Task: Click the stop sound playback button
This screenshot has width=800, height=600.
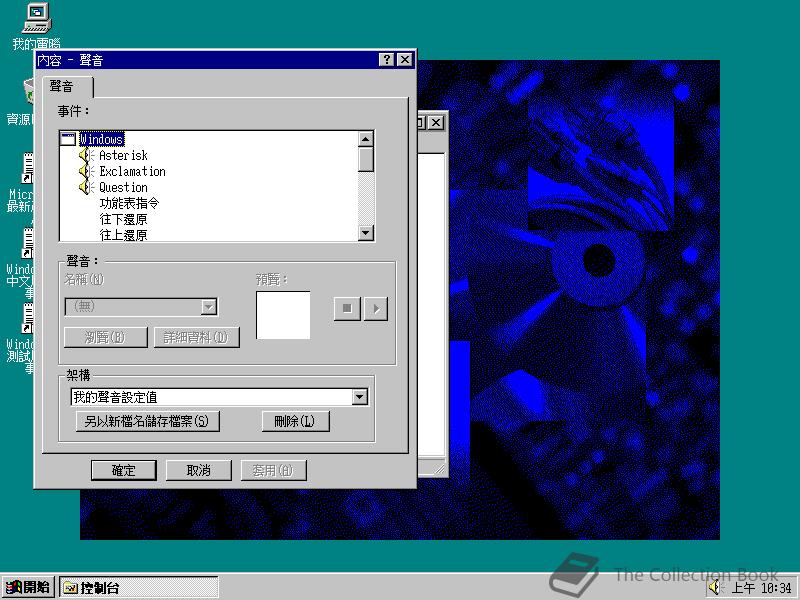Action: (x=347, y=309)
